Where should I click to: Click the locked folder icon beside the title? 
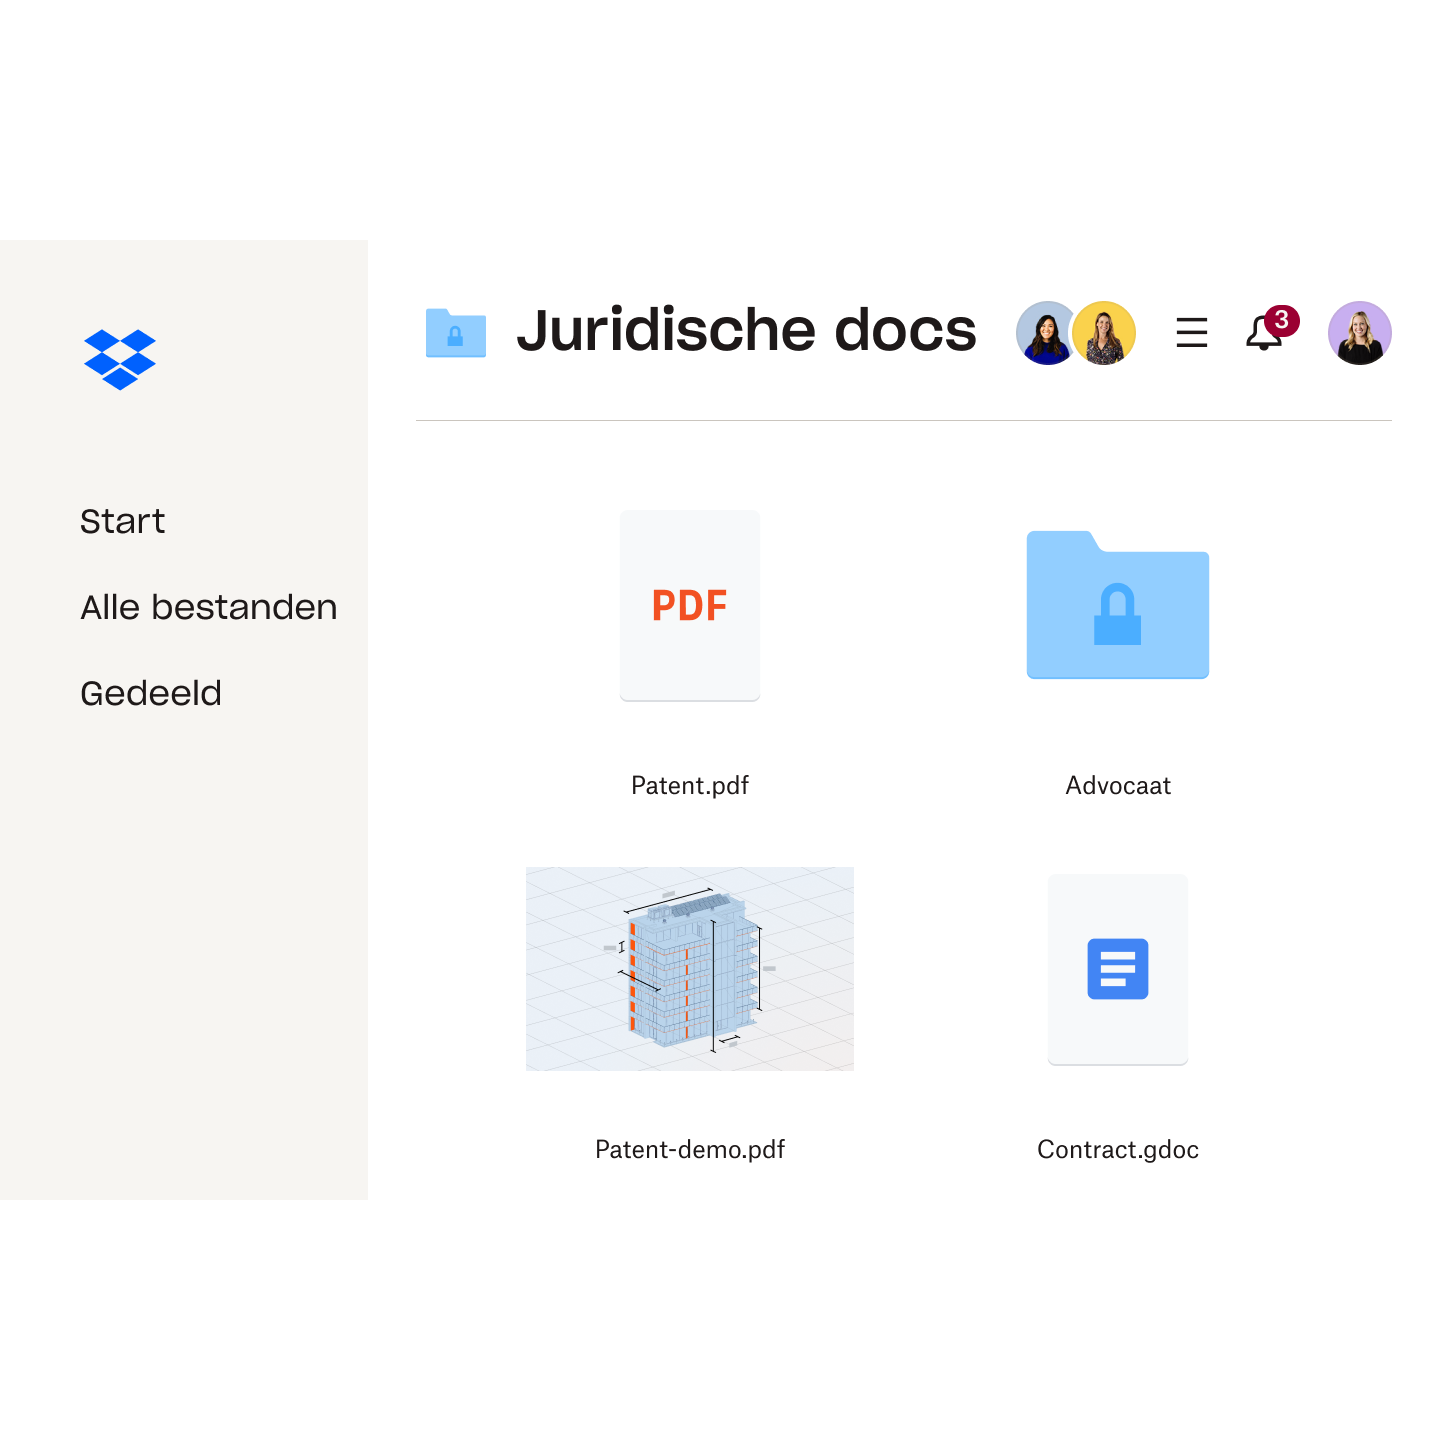coord(456,332)
